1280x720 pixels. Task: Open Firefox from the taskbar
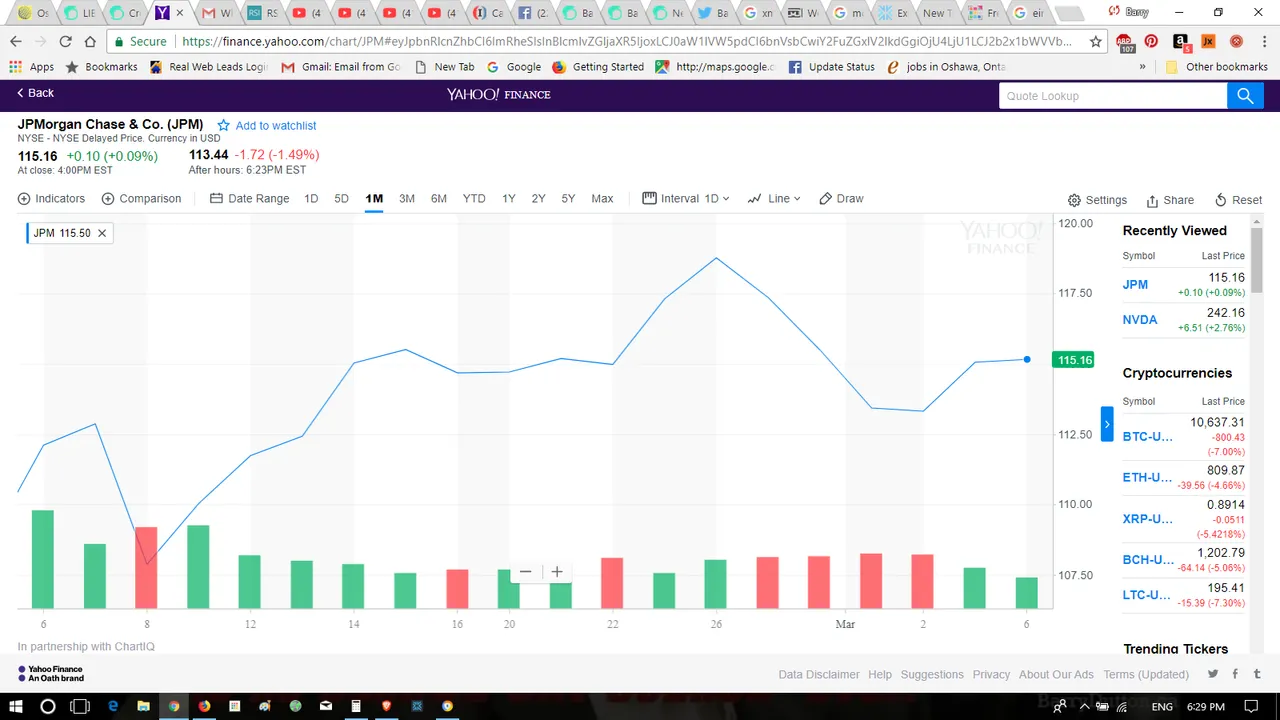click(204, 706)
